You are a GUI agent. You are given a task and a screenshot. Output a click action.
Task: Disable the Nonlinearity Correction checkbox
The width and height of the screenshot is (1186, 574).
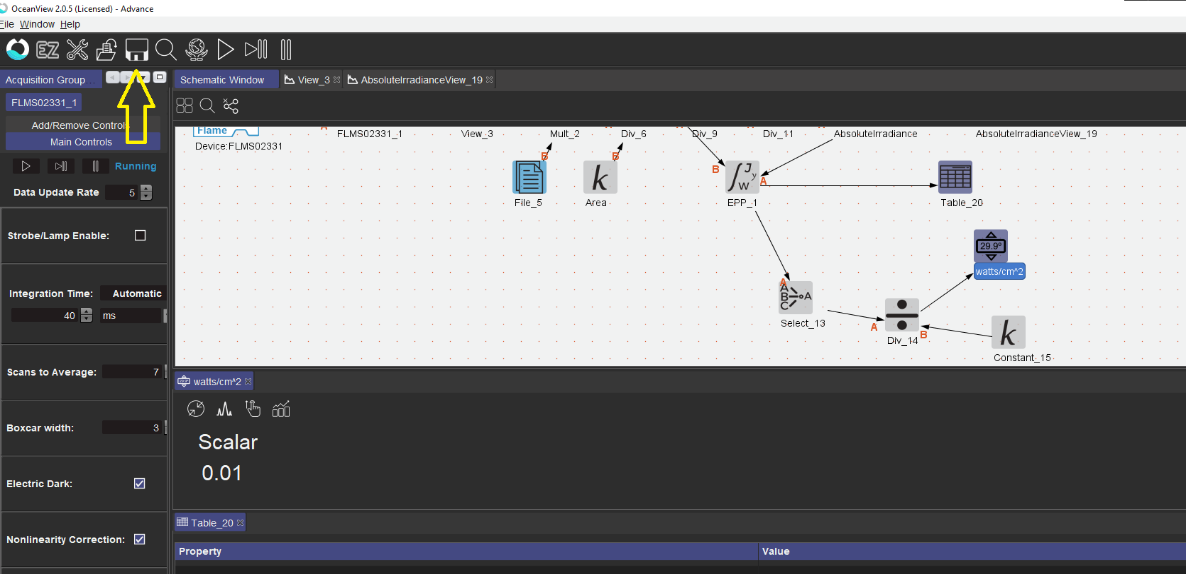tap(140, 539)
